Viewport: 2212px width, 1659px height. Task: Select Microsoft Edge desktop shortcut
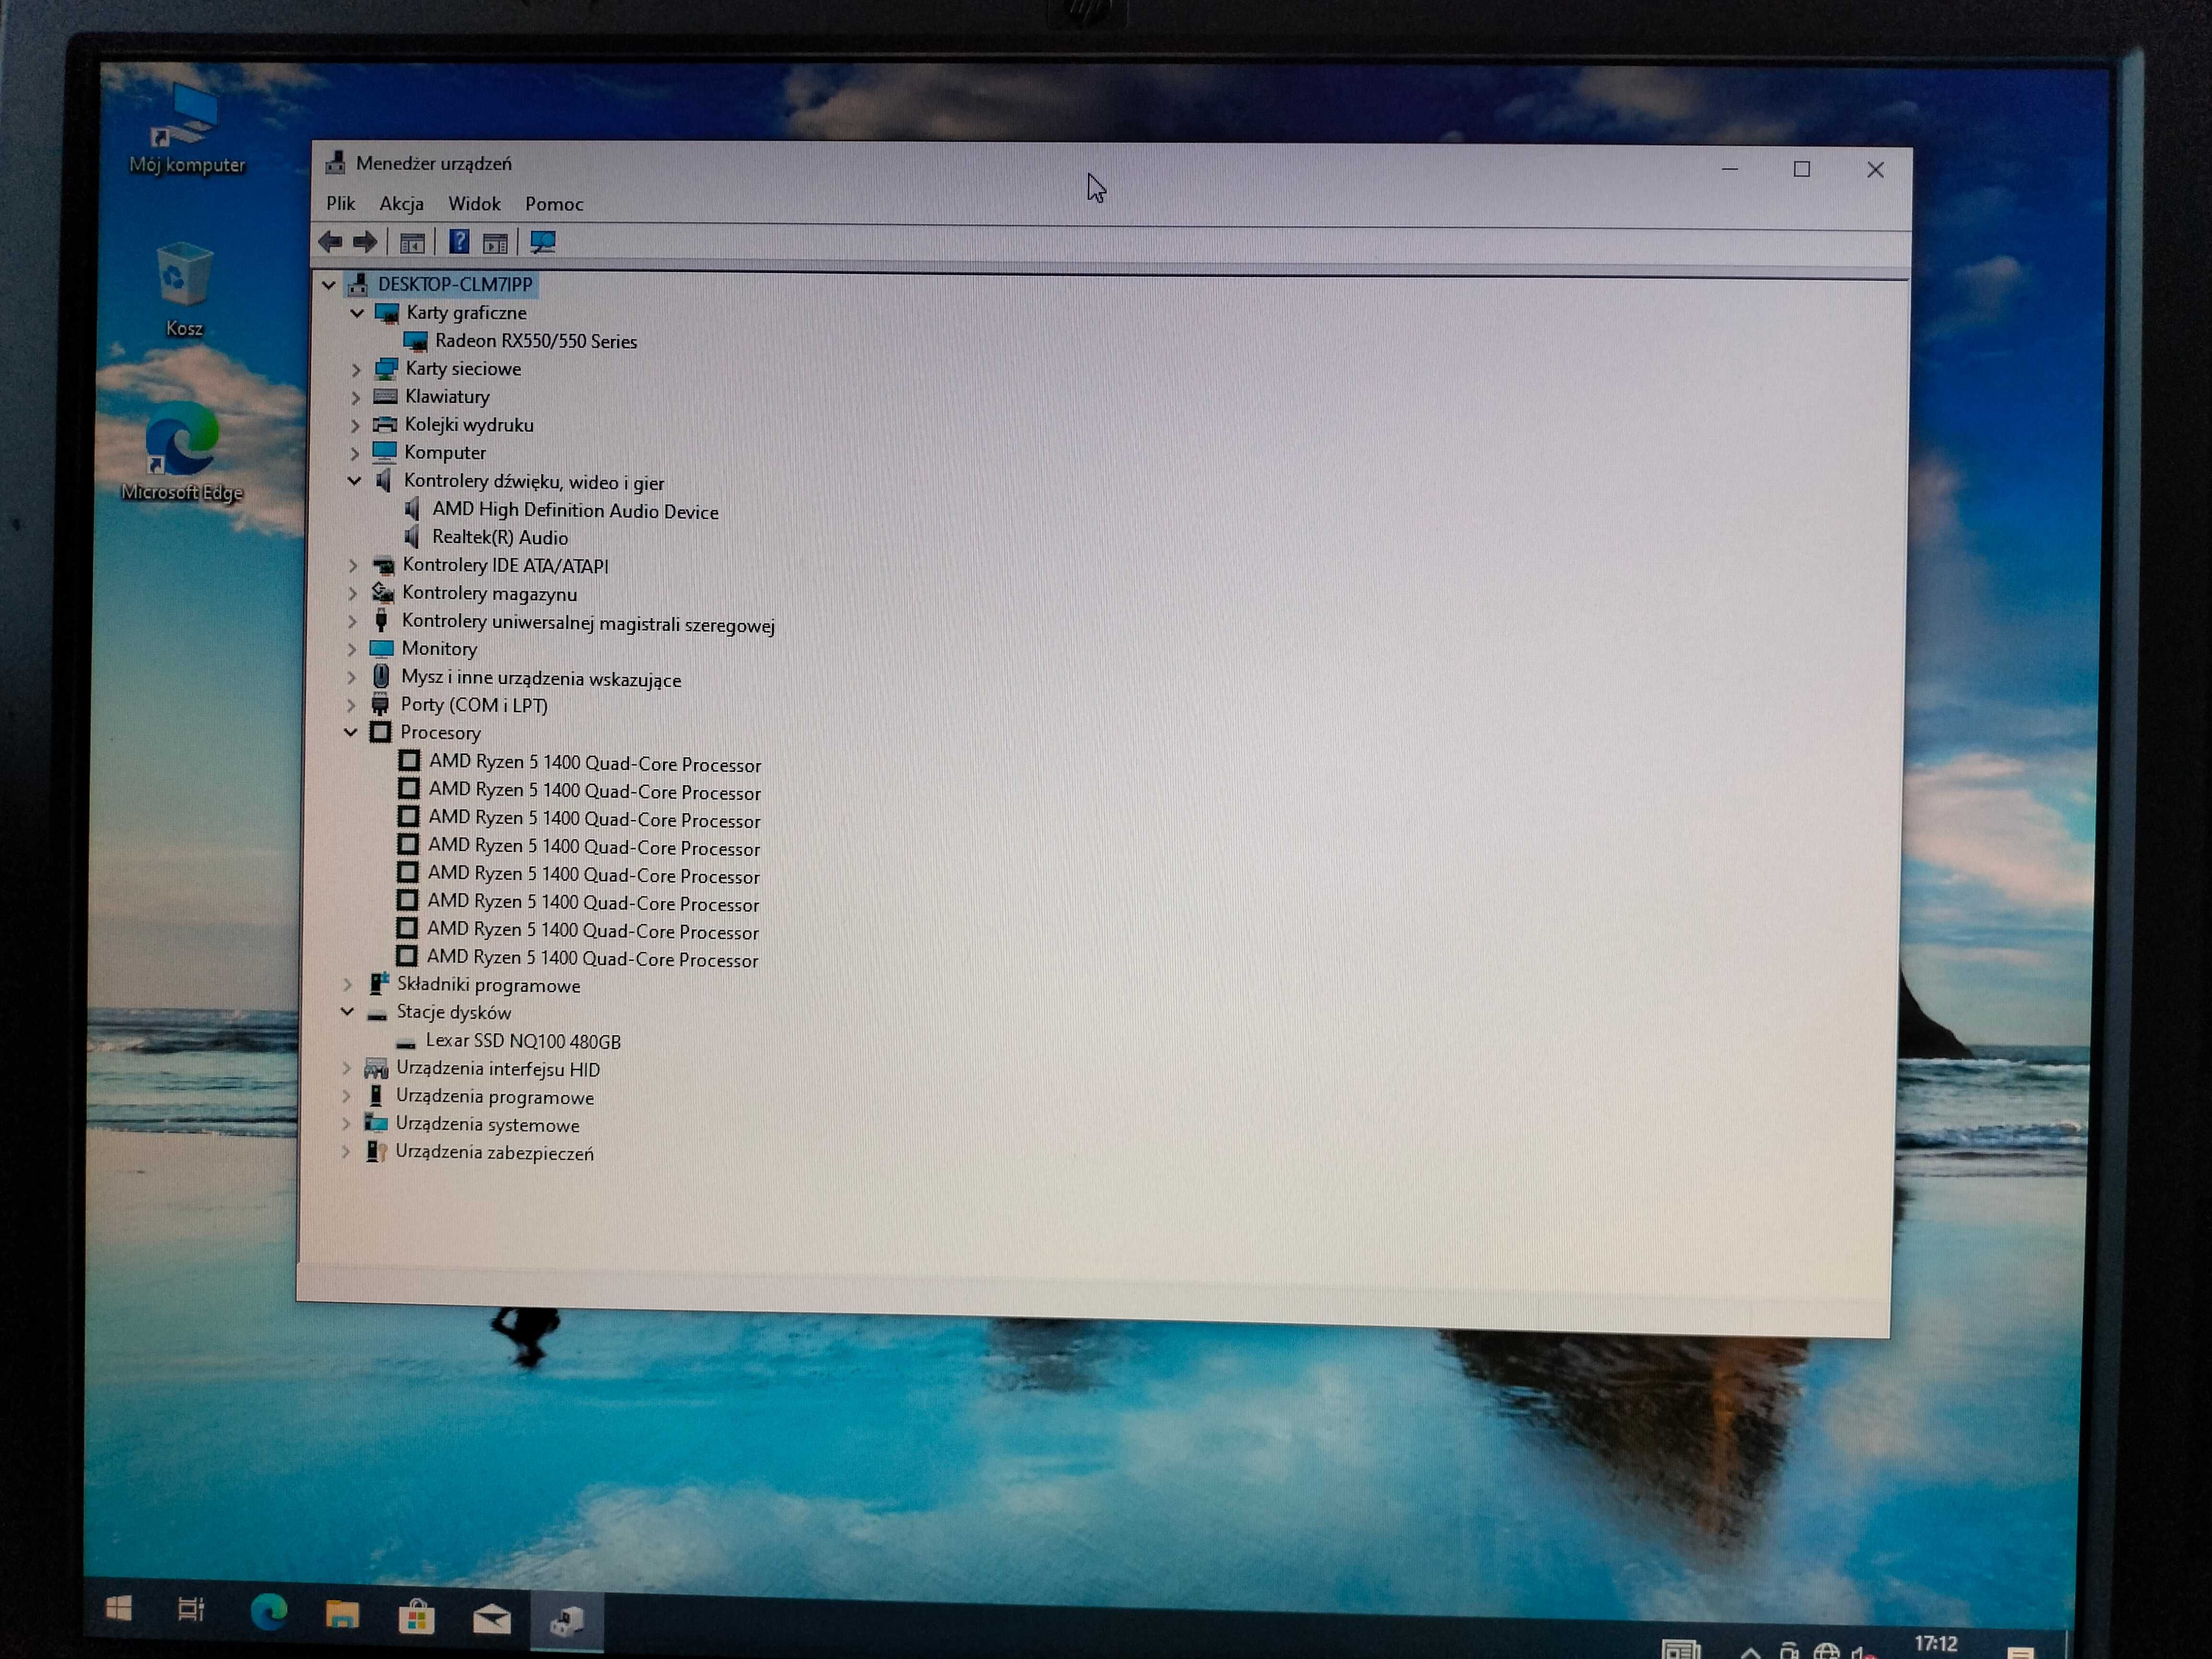(x=182, y=452)
